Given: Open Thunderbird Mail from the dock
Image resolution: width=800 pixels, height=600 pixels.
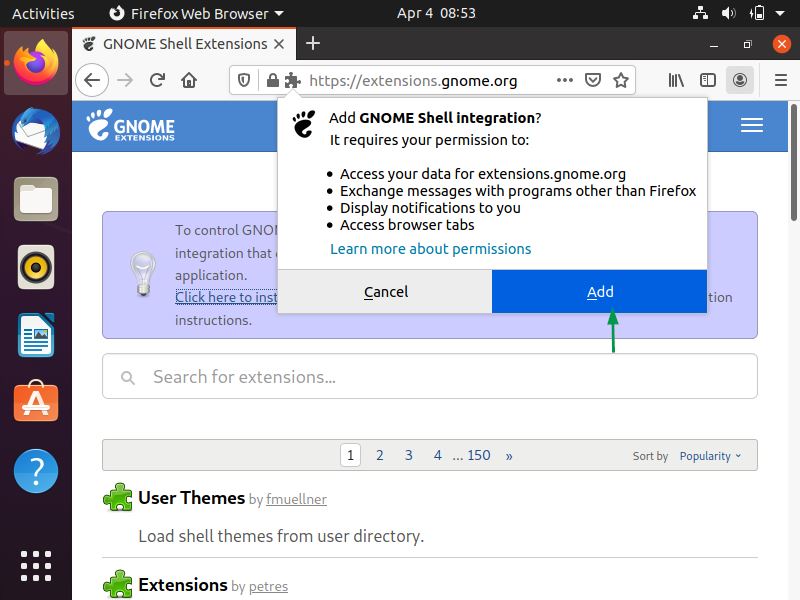Looking at the screenshot, I should 36,131.
